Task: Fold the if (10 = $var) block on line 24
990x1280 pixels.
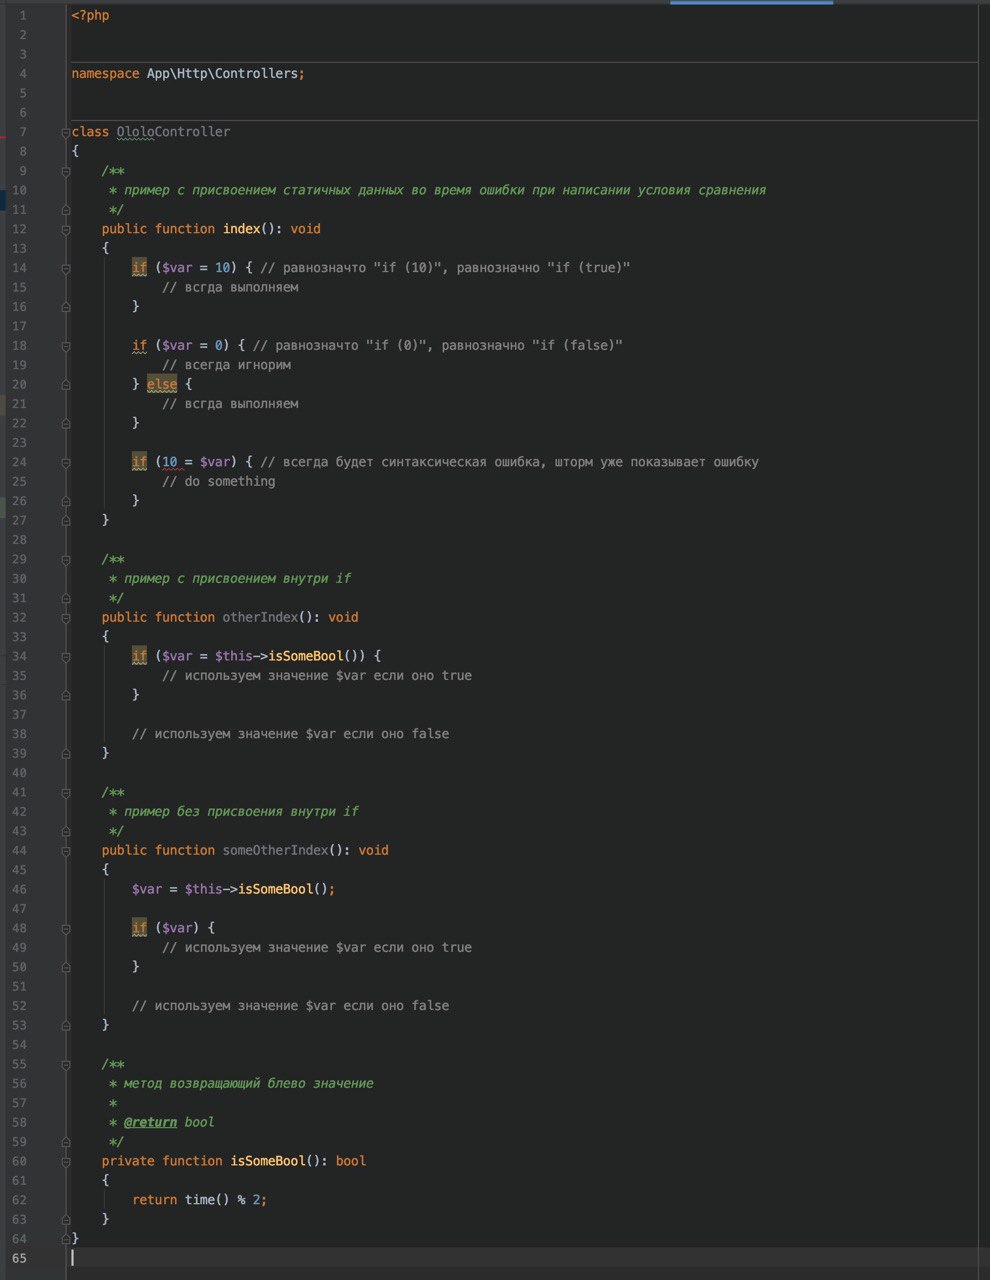Action: 66,462
